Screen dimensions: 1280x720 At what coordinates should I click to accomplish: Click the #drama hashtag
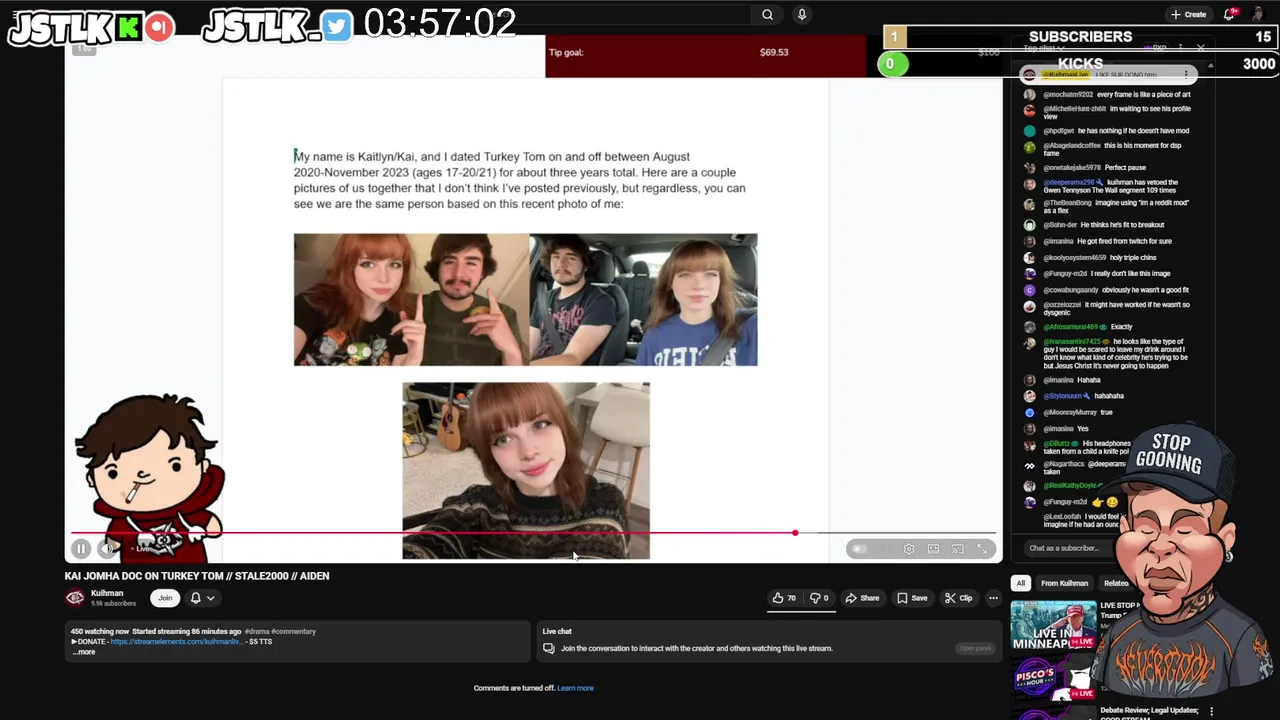point(257,632)
